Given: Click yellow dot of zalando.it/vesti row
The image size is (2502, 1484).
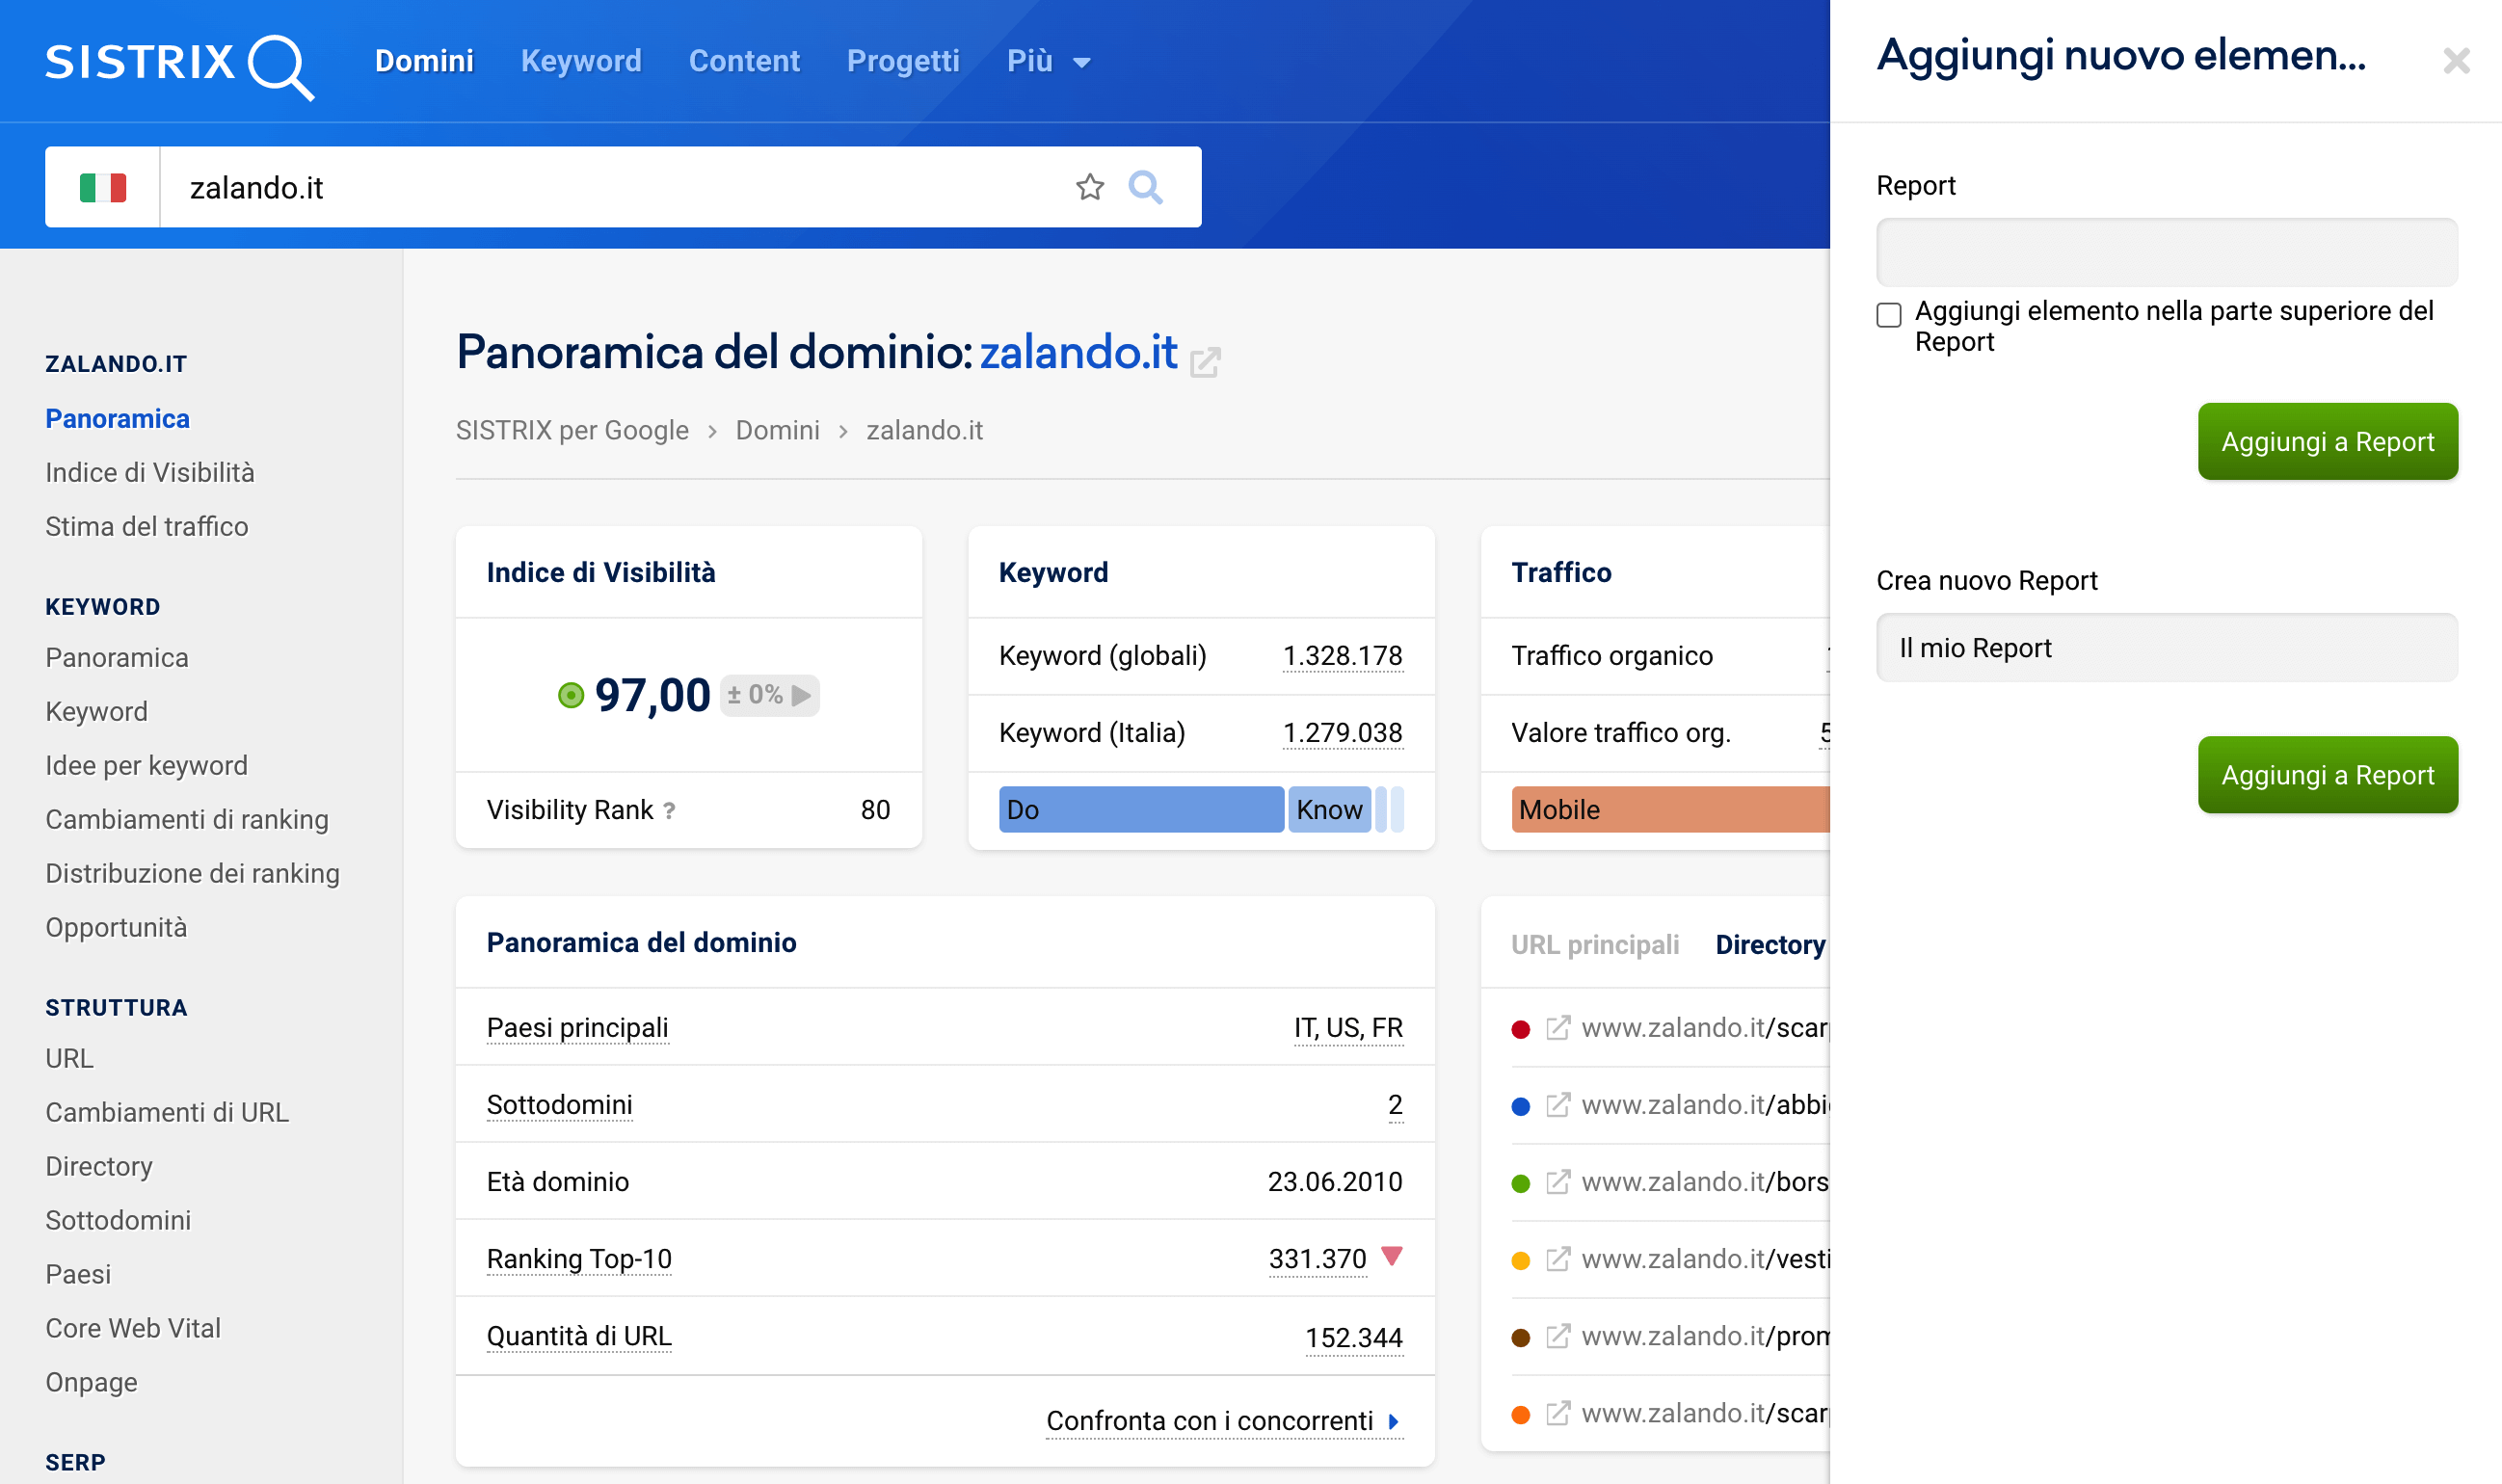Looking at the screenshot, I should click(1521, 1261).
